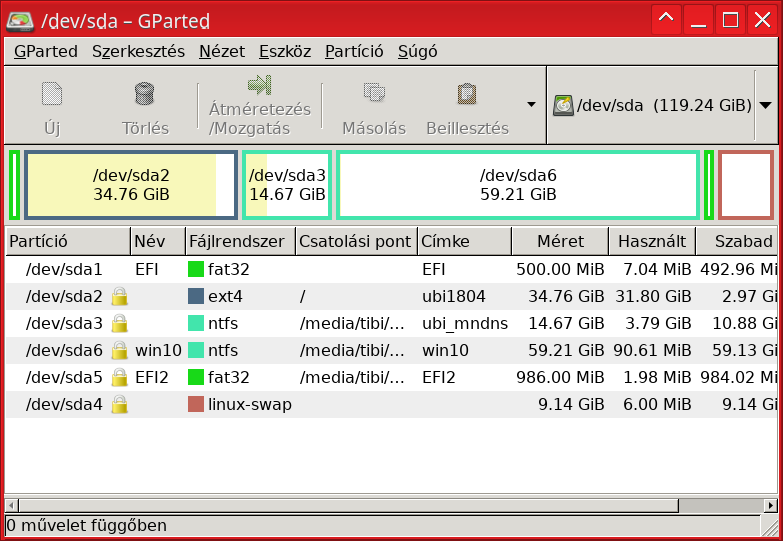Click the linux-swap filesystem text

250,404
